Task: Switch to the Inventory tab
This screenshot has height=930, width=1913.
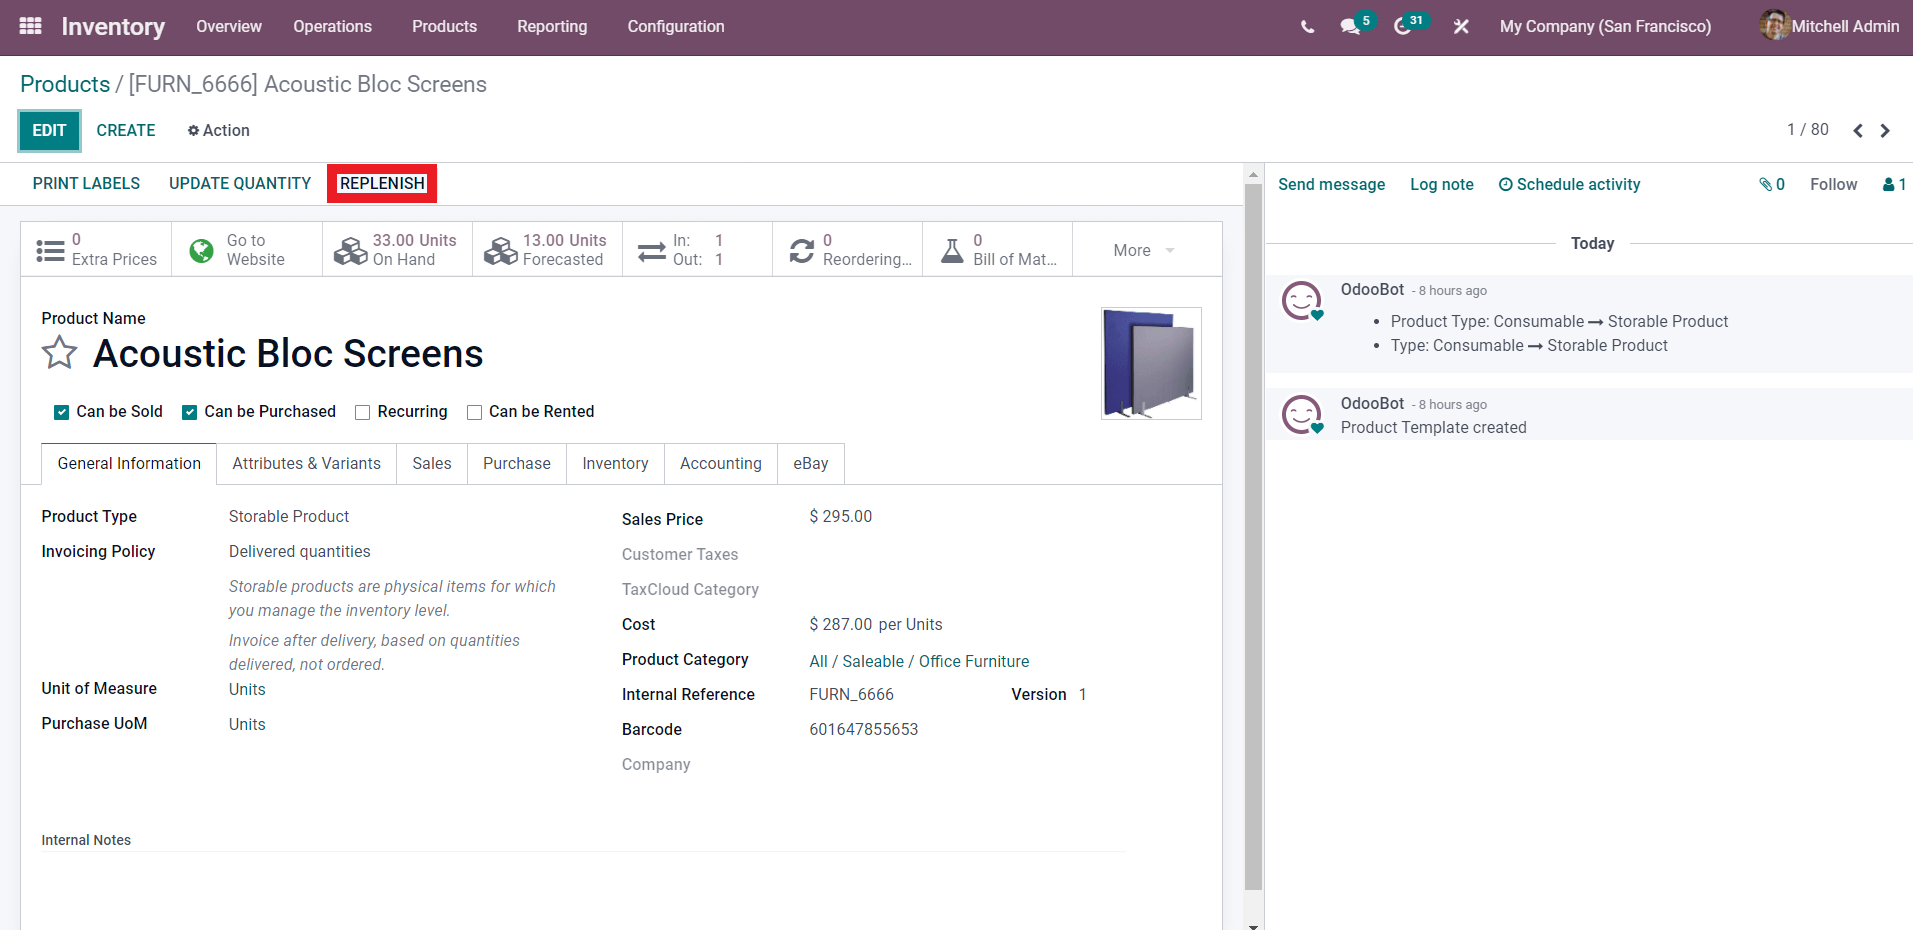Action: 615,464
